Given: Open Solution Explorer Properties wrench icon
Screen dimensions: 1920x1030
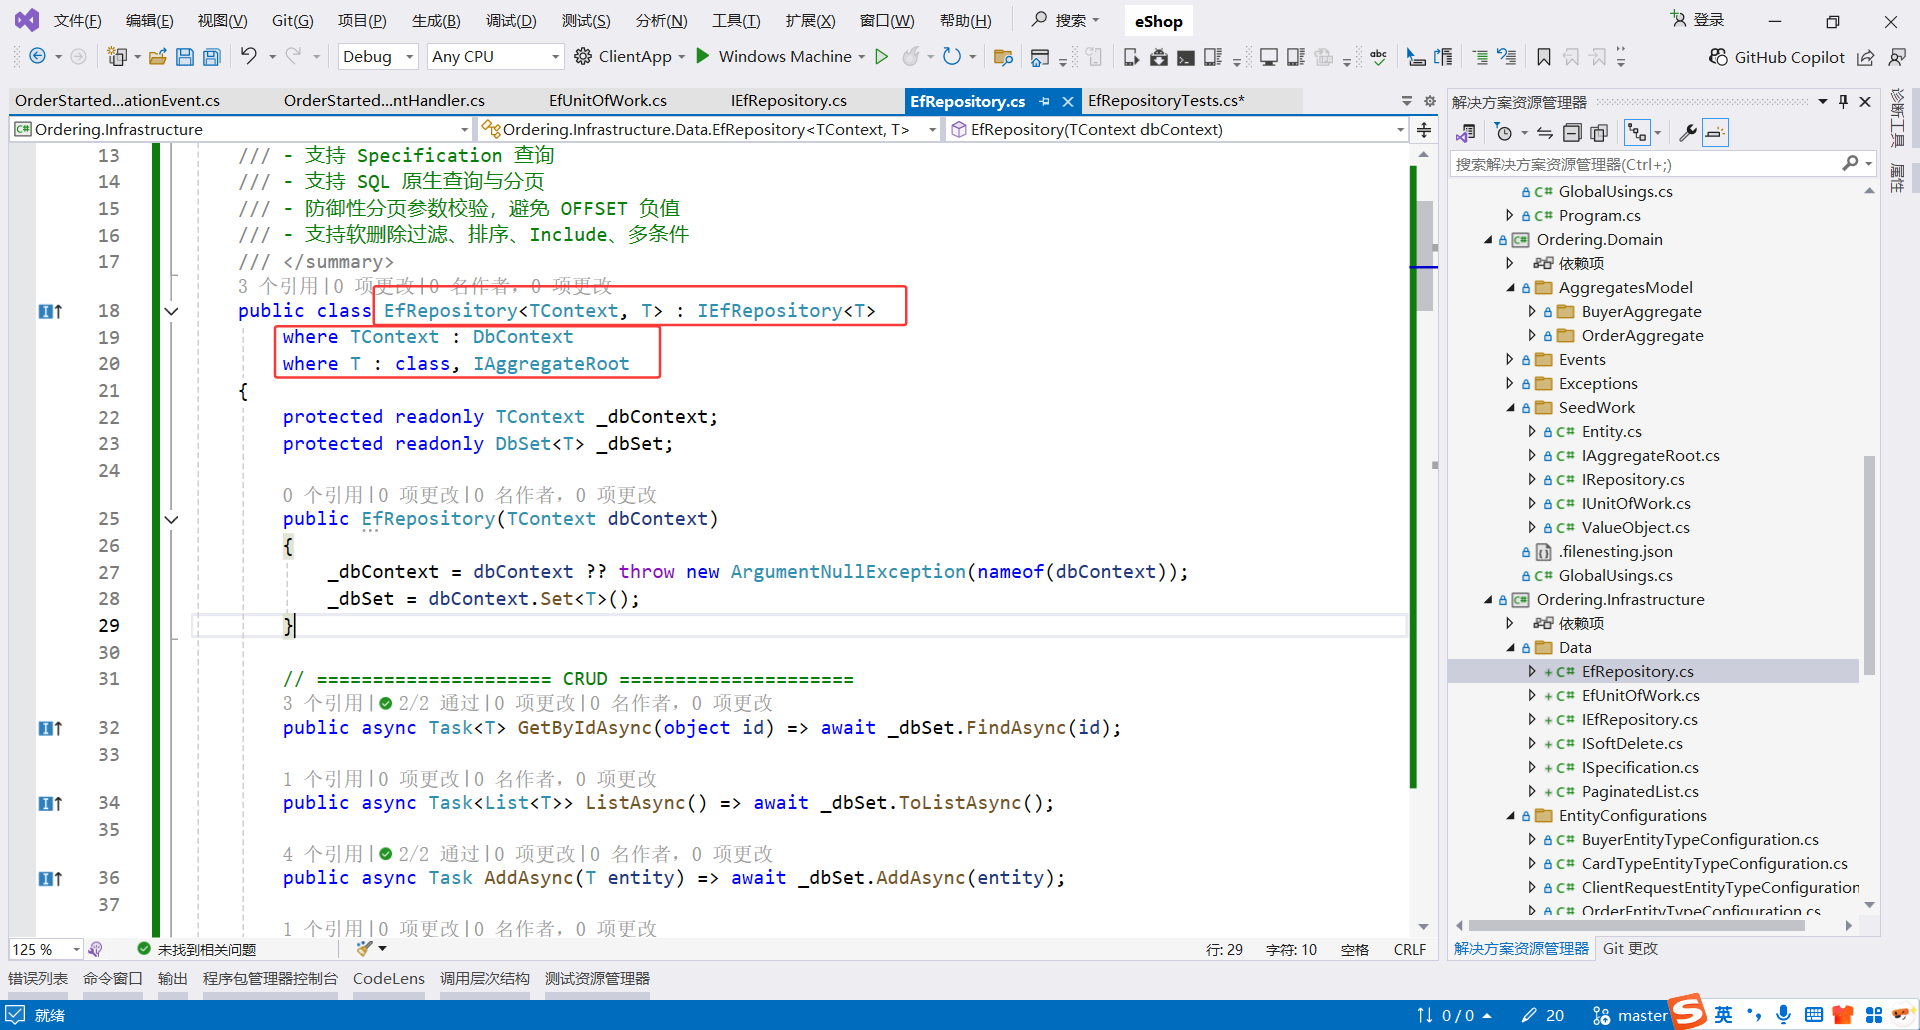Looking at the screenshot, I should (x=1687, y=132).
